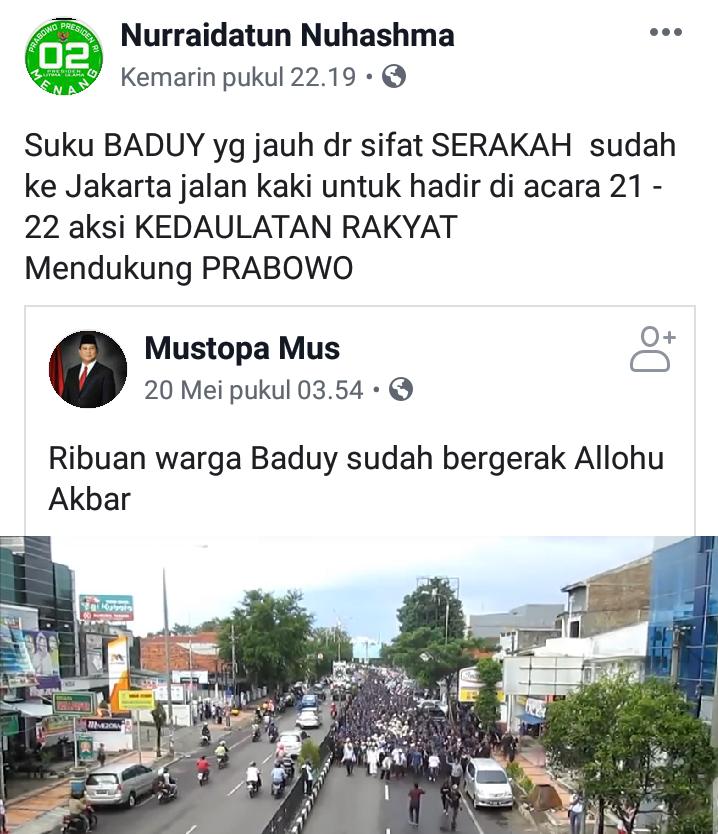Open Nurraidatun Nuhashma's profile name
This screenshot has height=834, width=718.
point(287,36)
